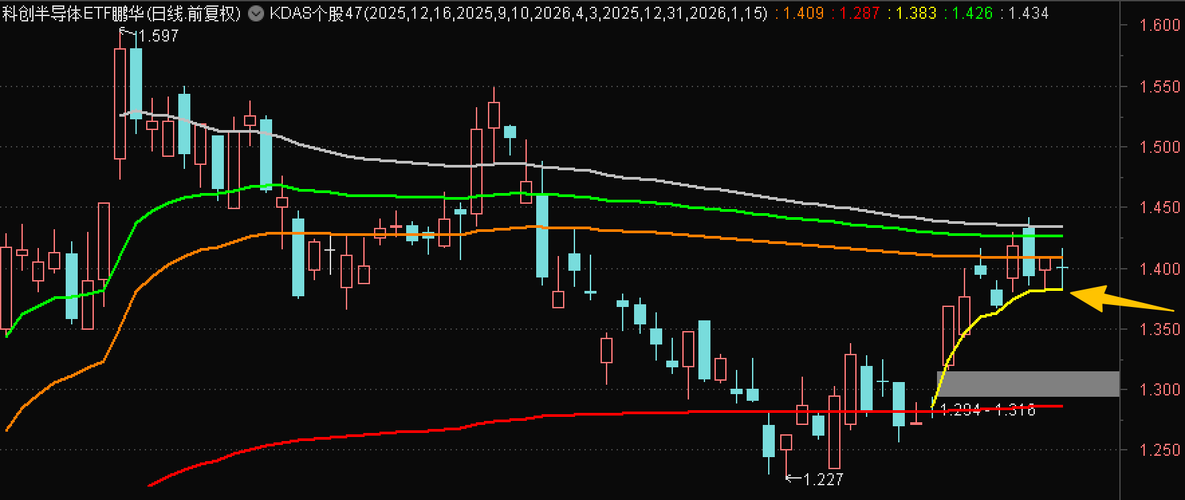The height and width of the screenshot is (500, 1185).
Task: Open the dropdown arrow beside the chart title
Action: point(256,13)
